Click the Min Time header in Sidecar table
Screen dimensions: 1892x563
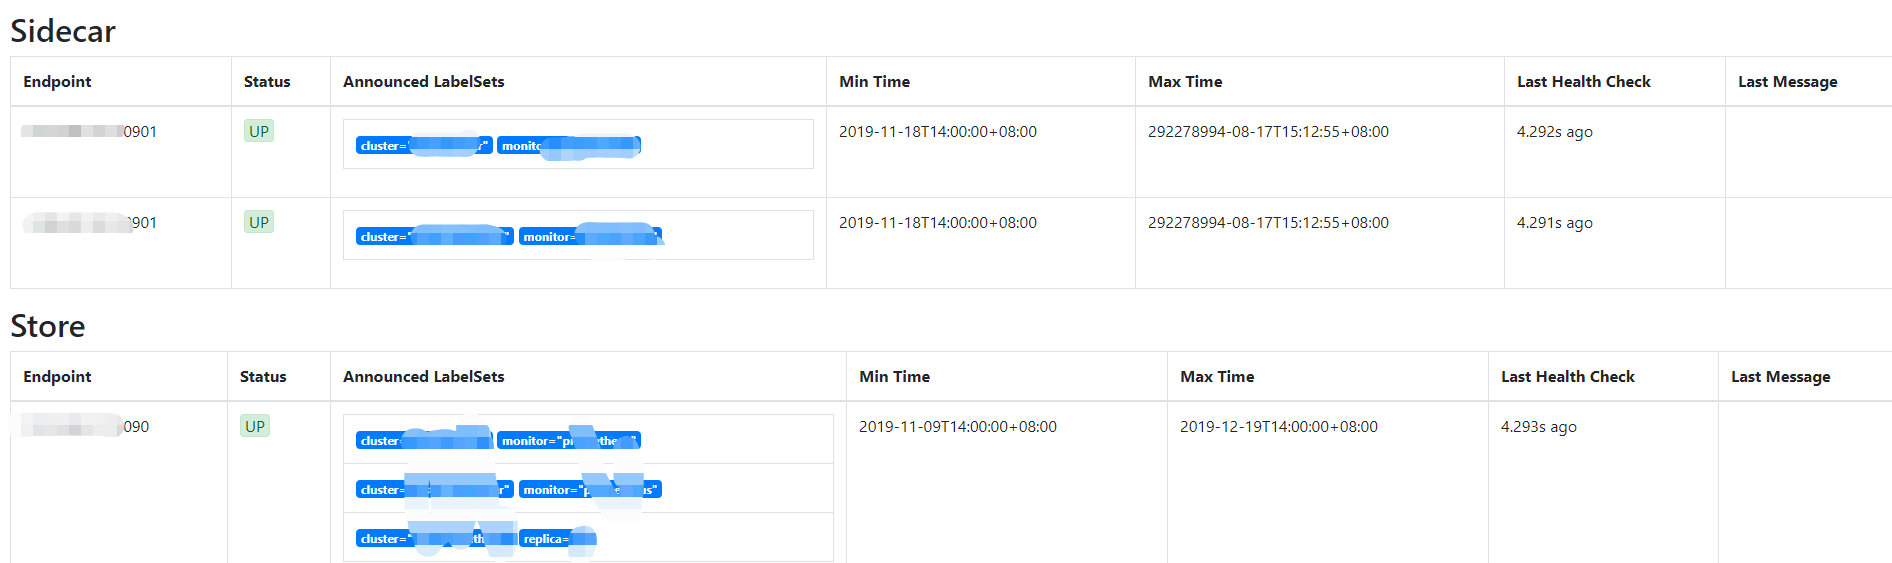coord(874,82)
